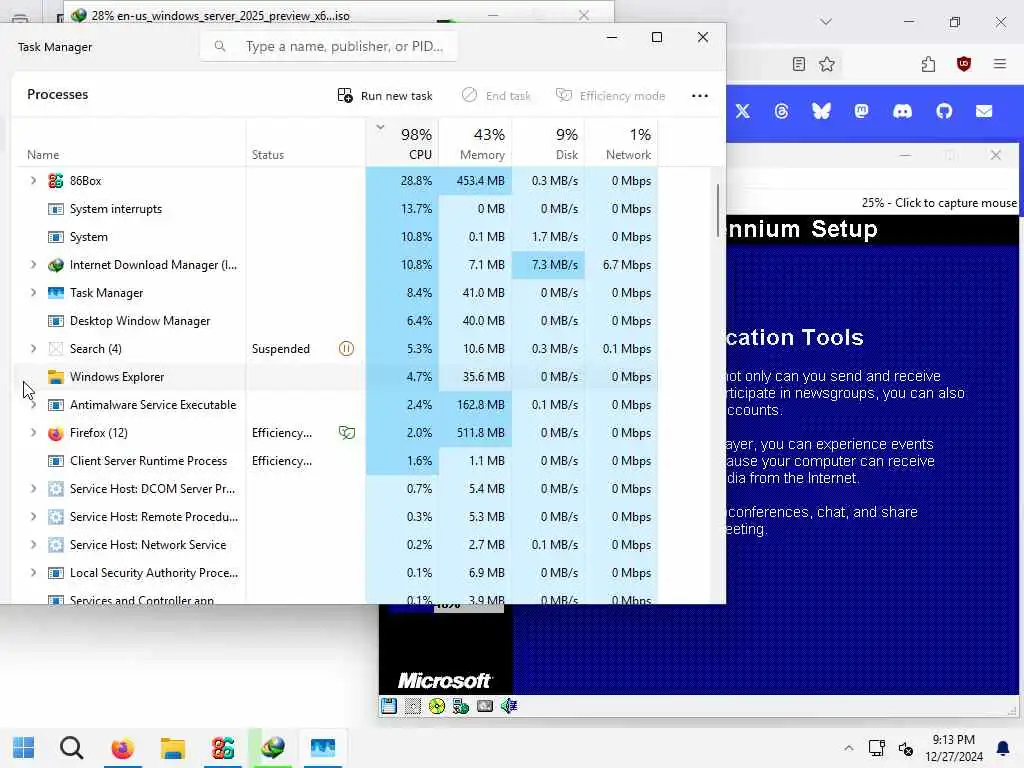The height and width of the screenshot is (768, 1024).
Task: Open the Firefox extensions puzzle icon
Action: [x=928, y=64]
